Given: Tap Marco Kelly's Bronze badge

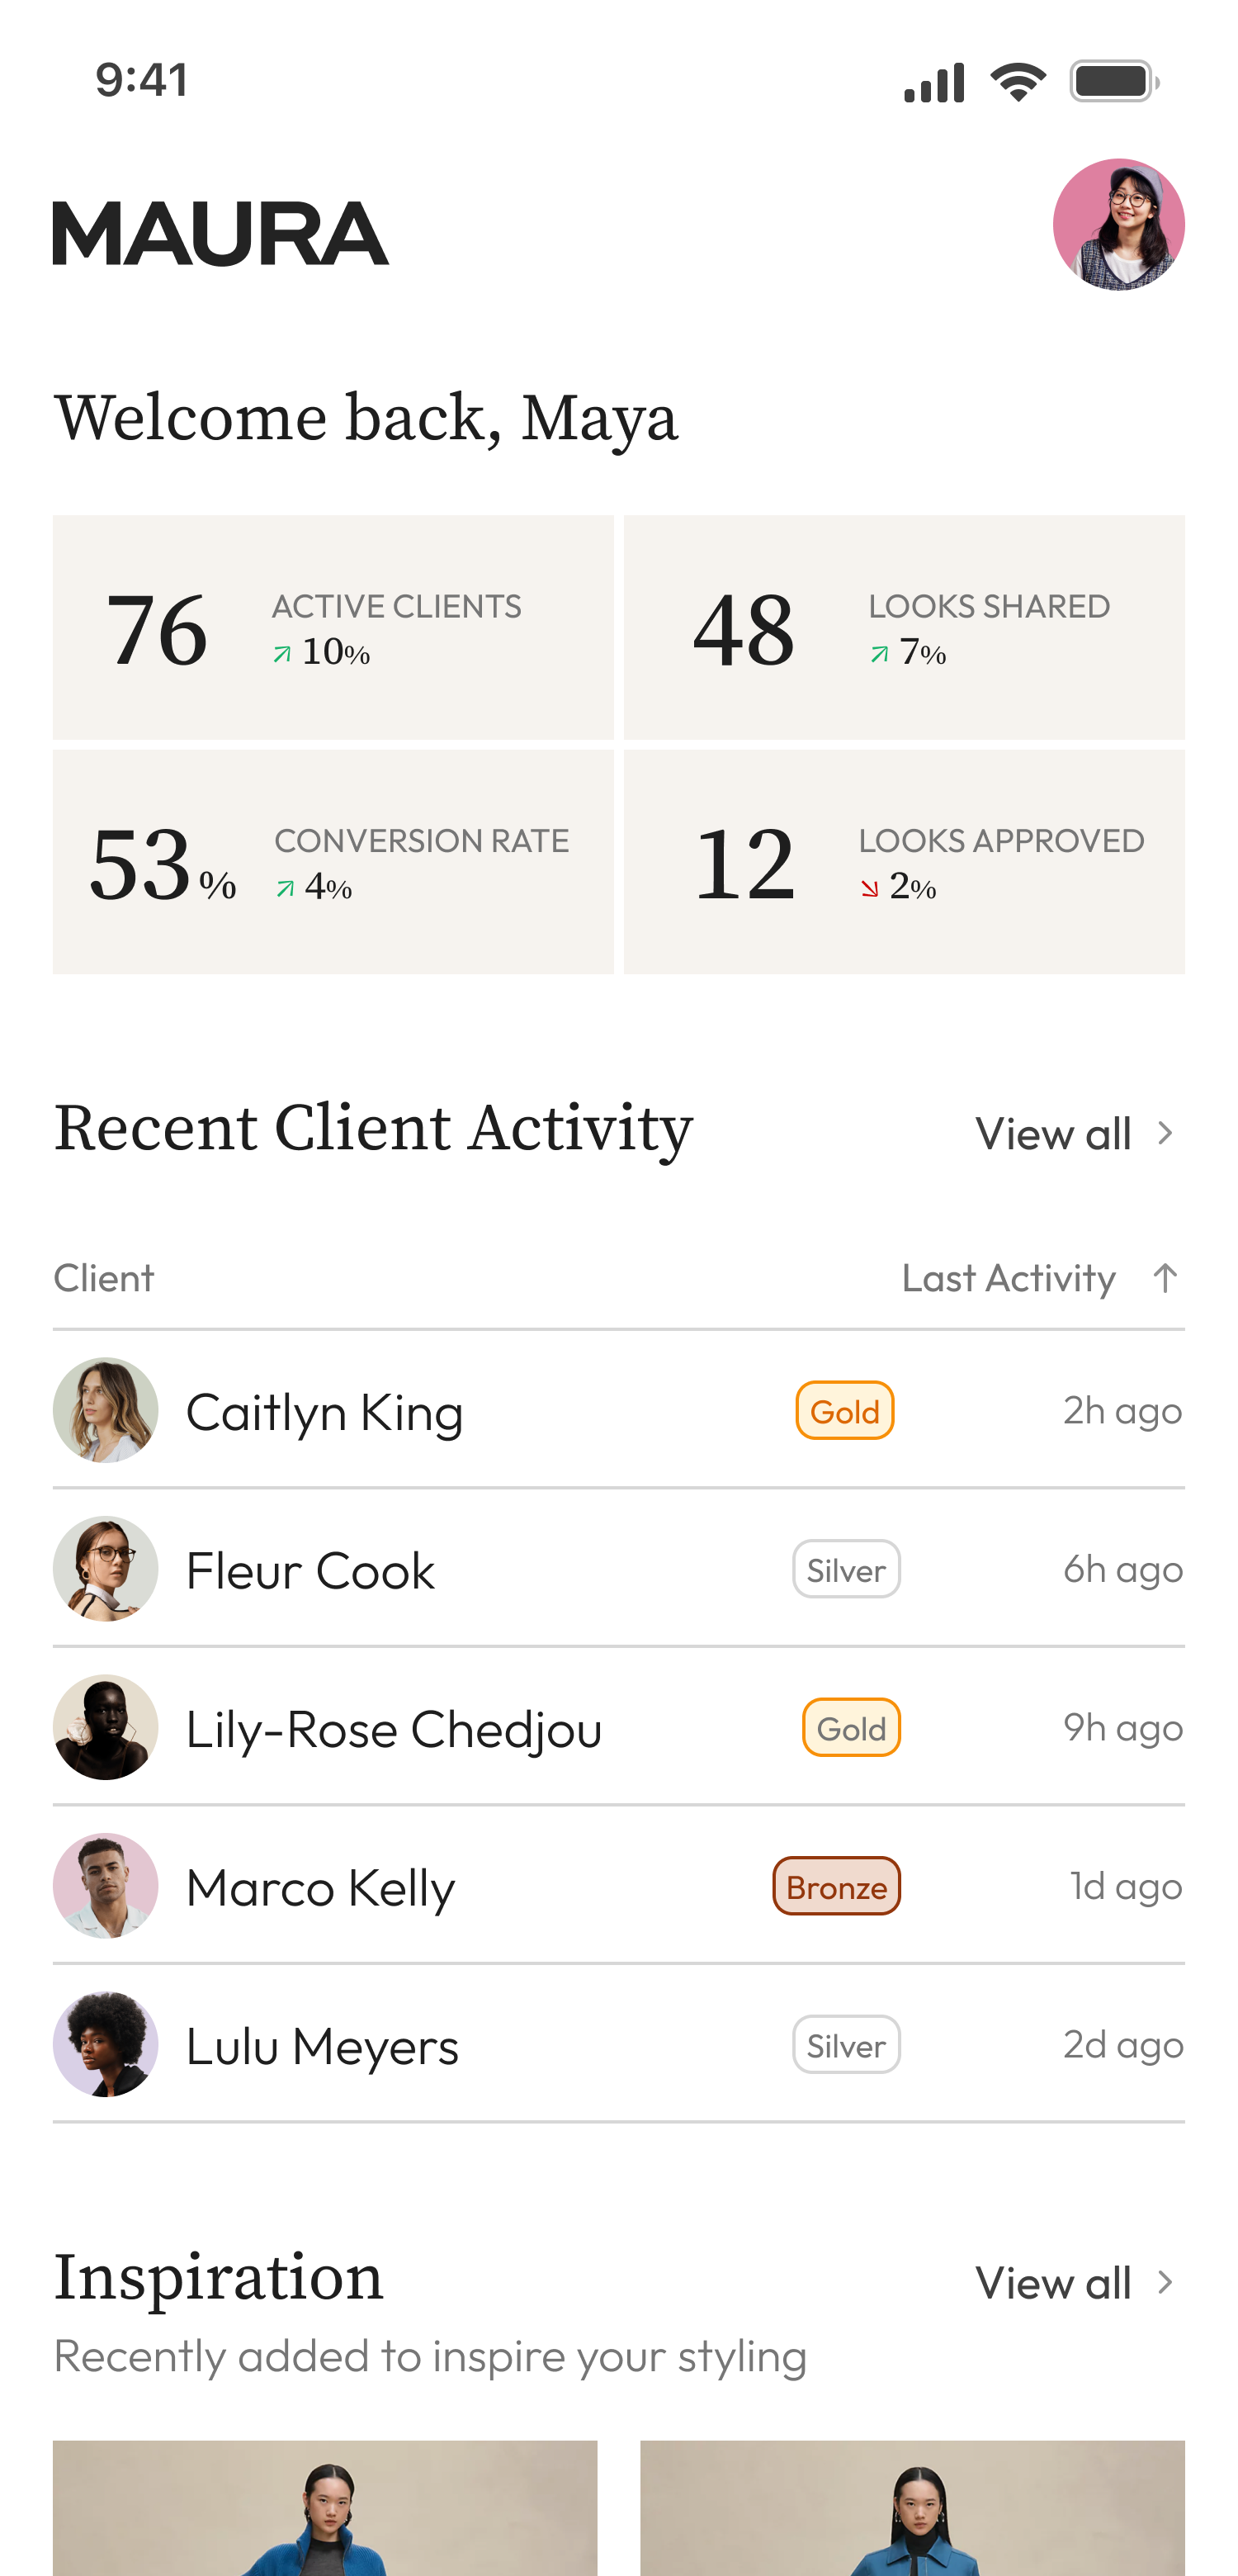Looking at the screenshot, I should 837,1886.
